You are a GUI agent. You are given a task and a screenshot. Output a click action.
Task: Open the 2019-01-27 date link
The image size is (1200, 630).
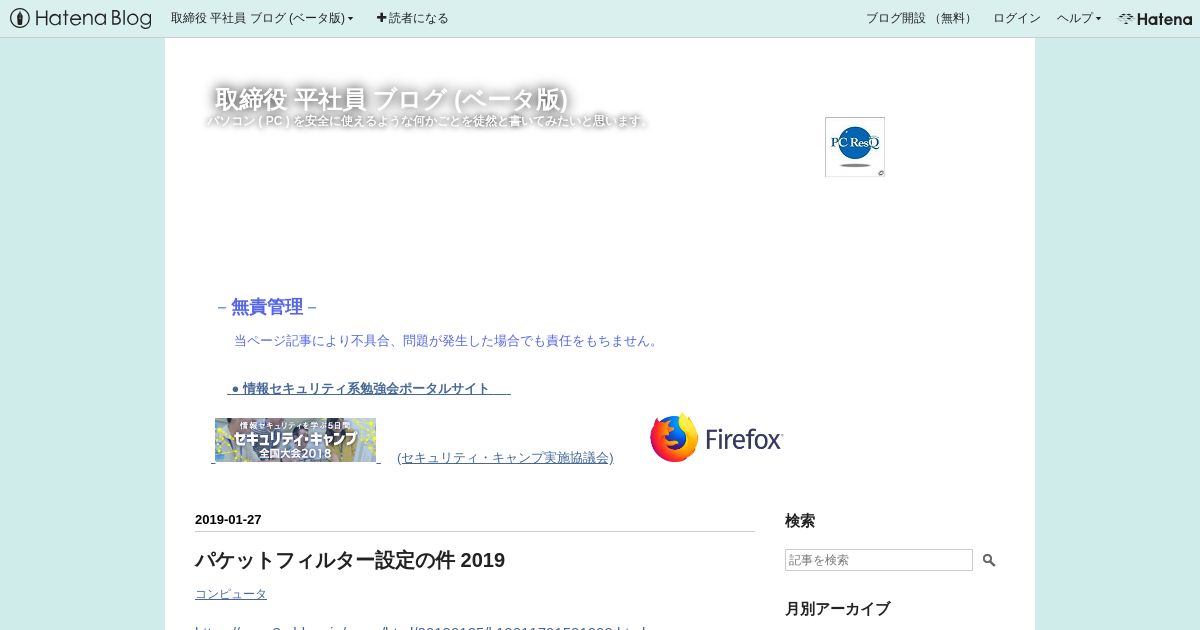(x=228, y=520)
